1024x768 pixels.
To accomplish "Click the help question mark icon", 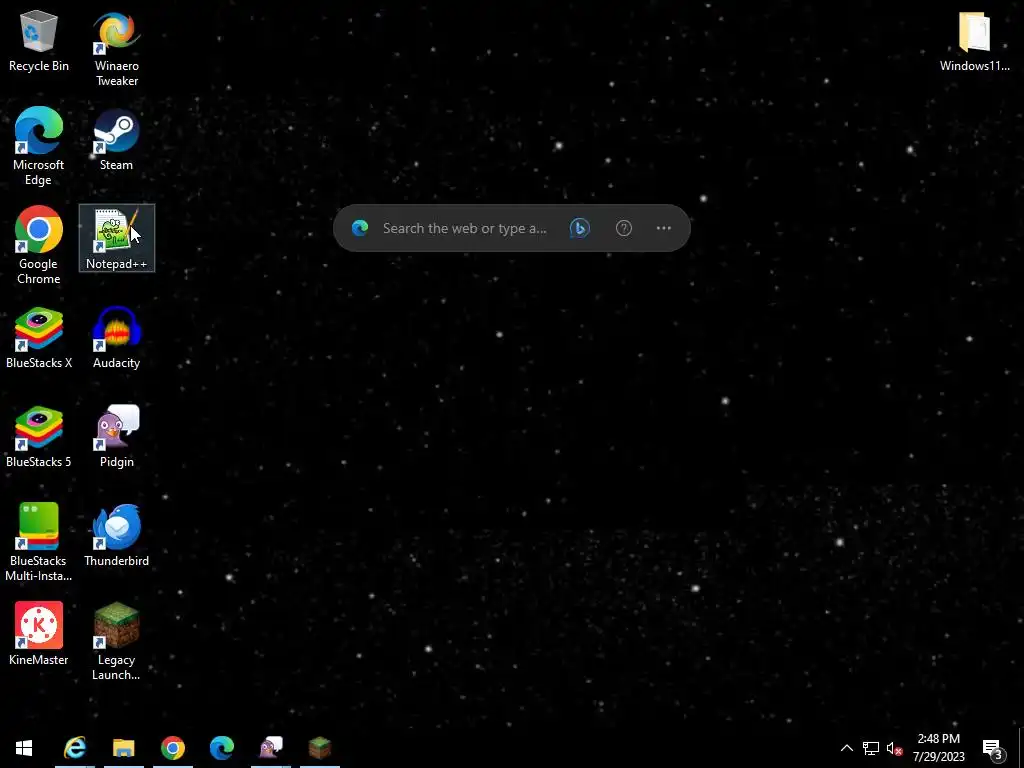I will pos(624,228).
